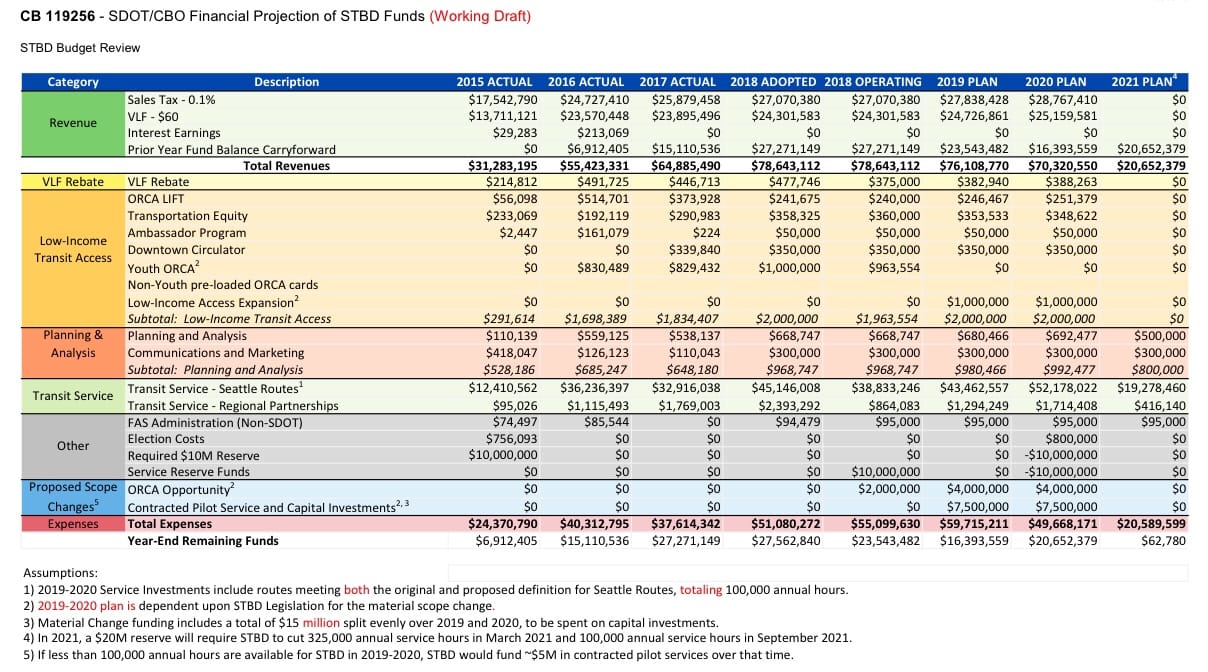
Task: Select the CB 119256 title text
Action: 55,16
